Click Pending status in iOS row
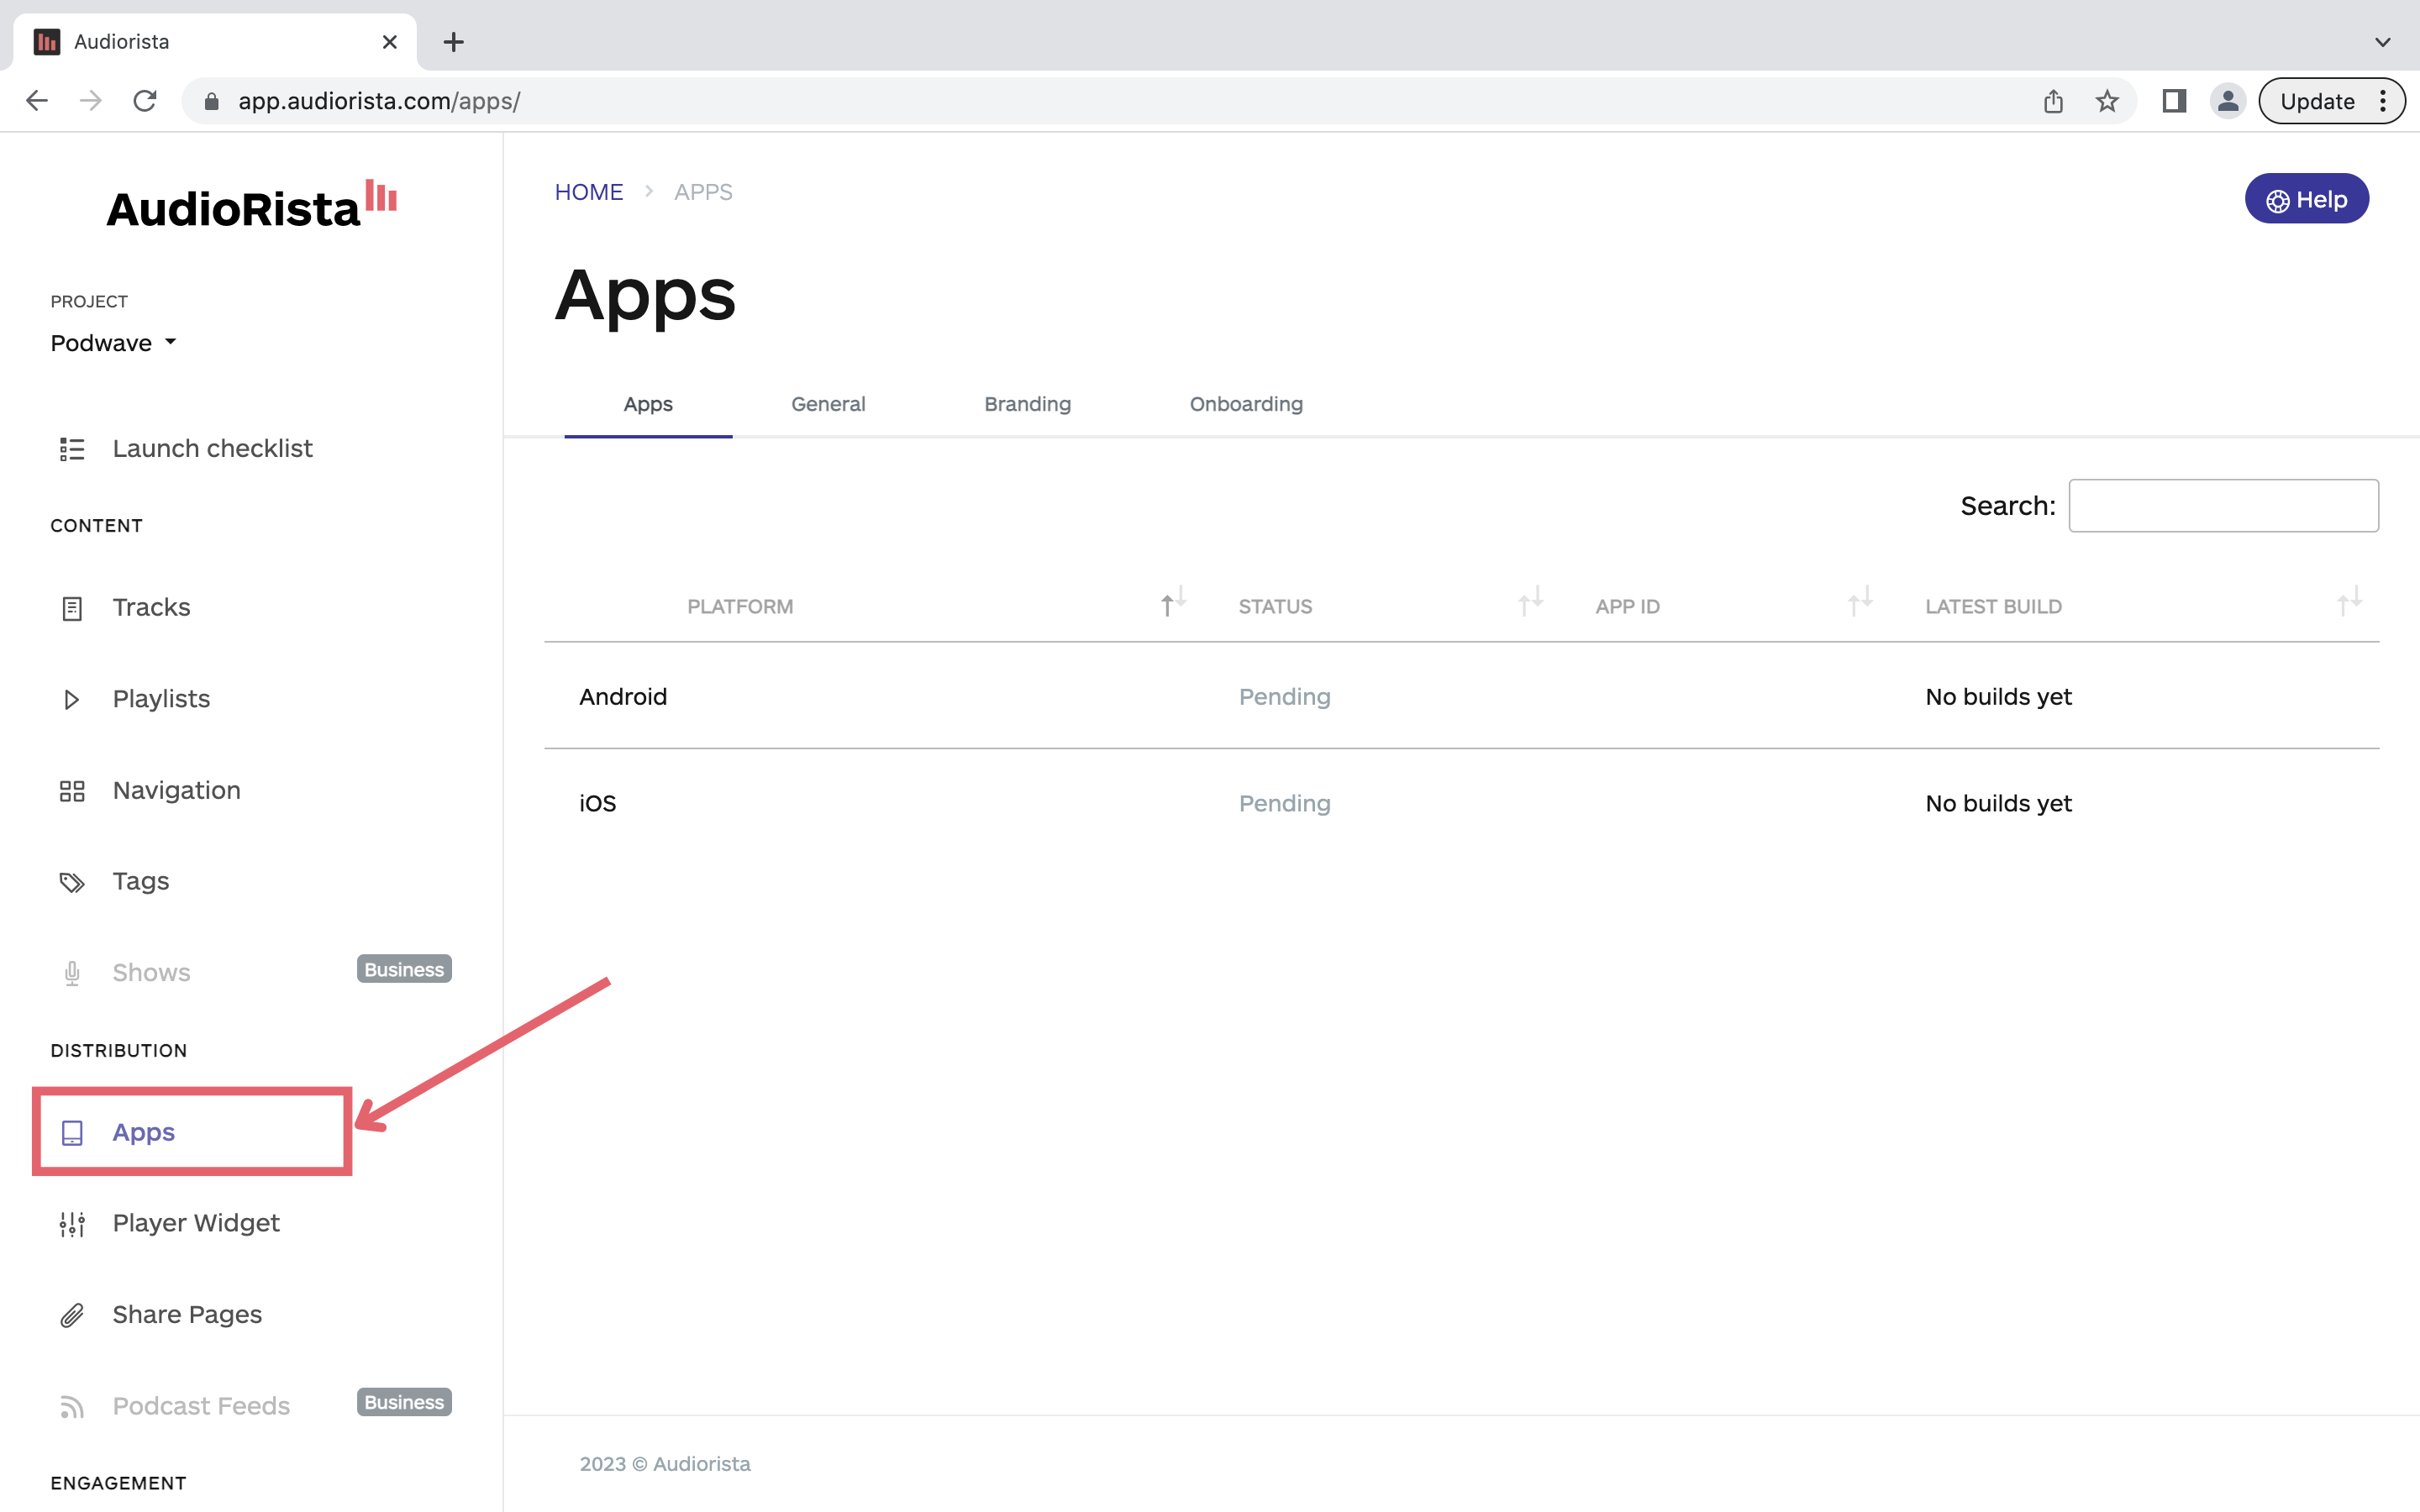The height and width of the screenshot is (1512, 2420). (1284, 803)
